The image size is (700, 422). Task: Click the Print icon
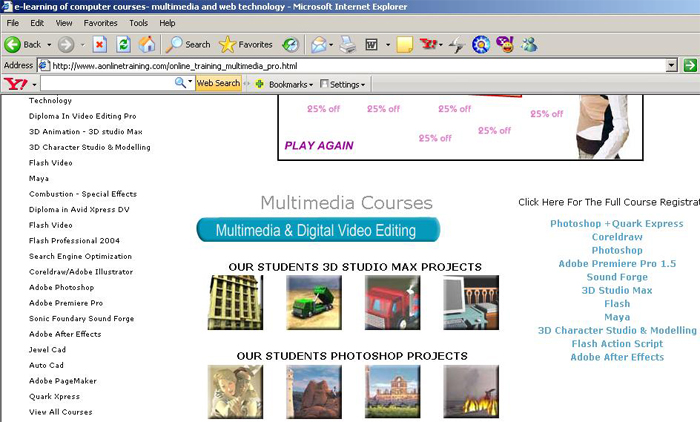pos(348,45)
